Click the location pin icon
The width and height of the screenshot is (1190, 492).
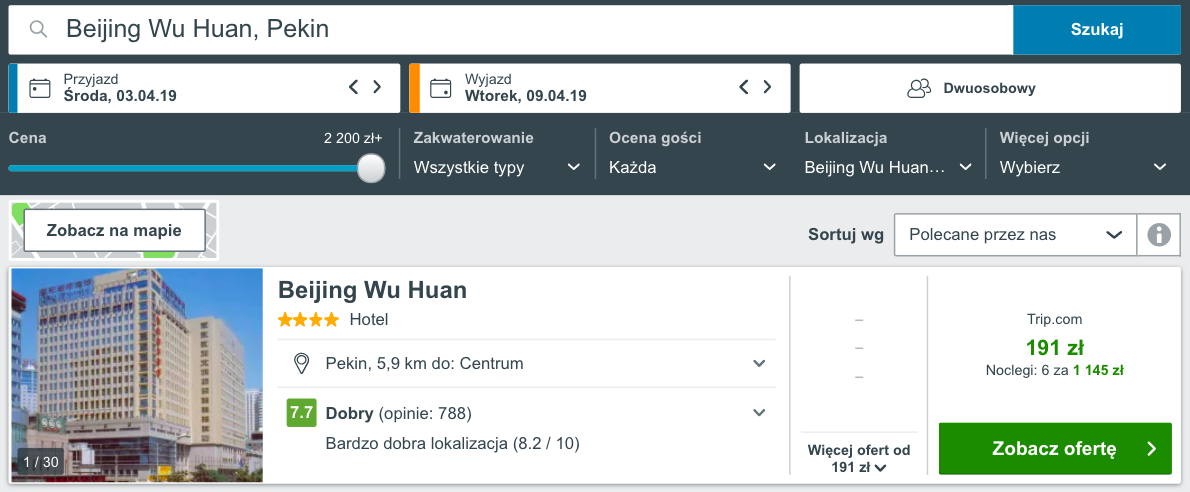[301, 363]
